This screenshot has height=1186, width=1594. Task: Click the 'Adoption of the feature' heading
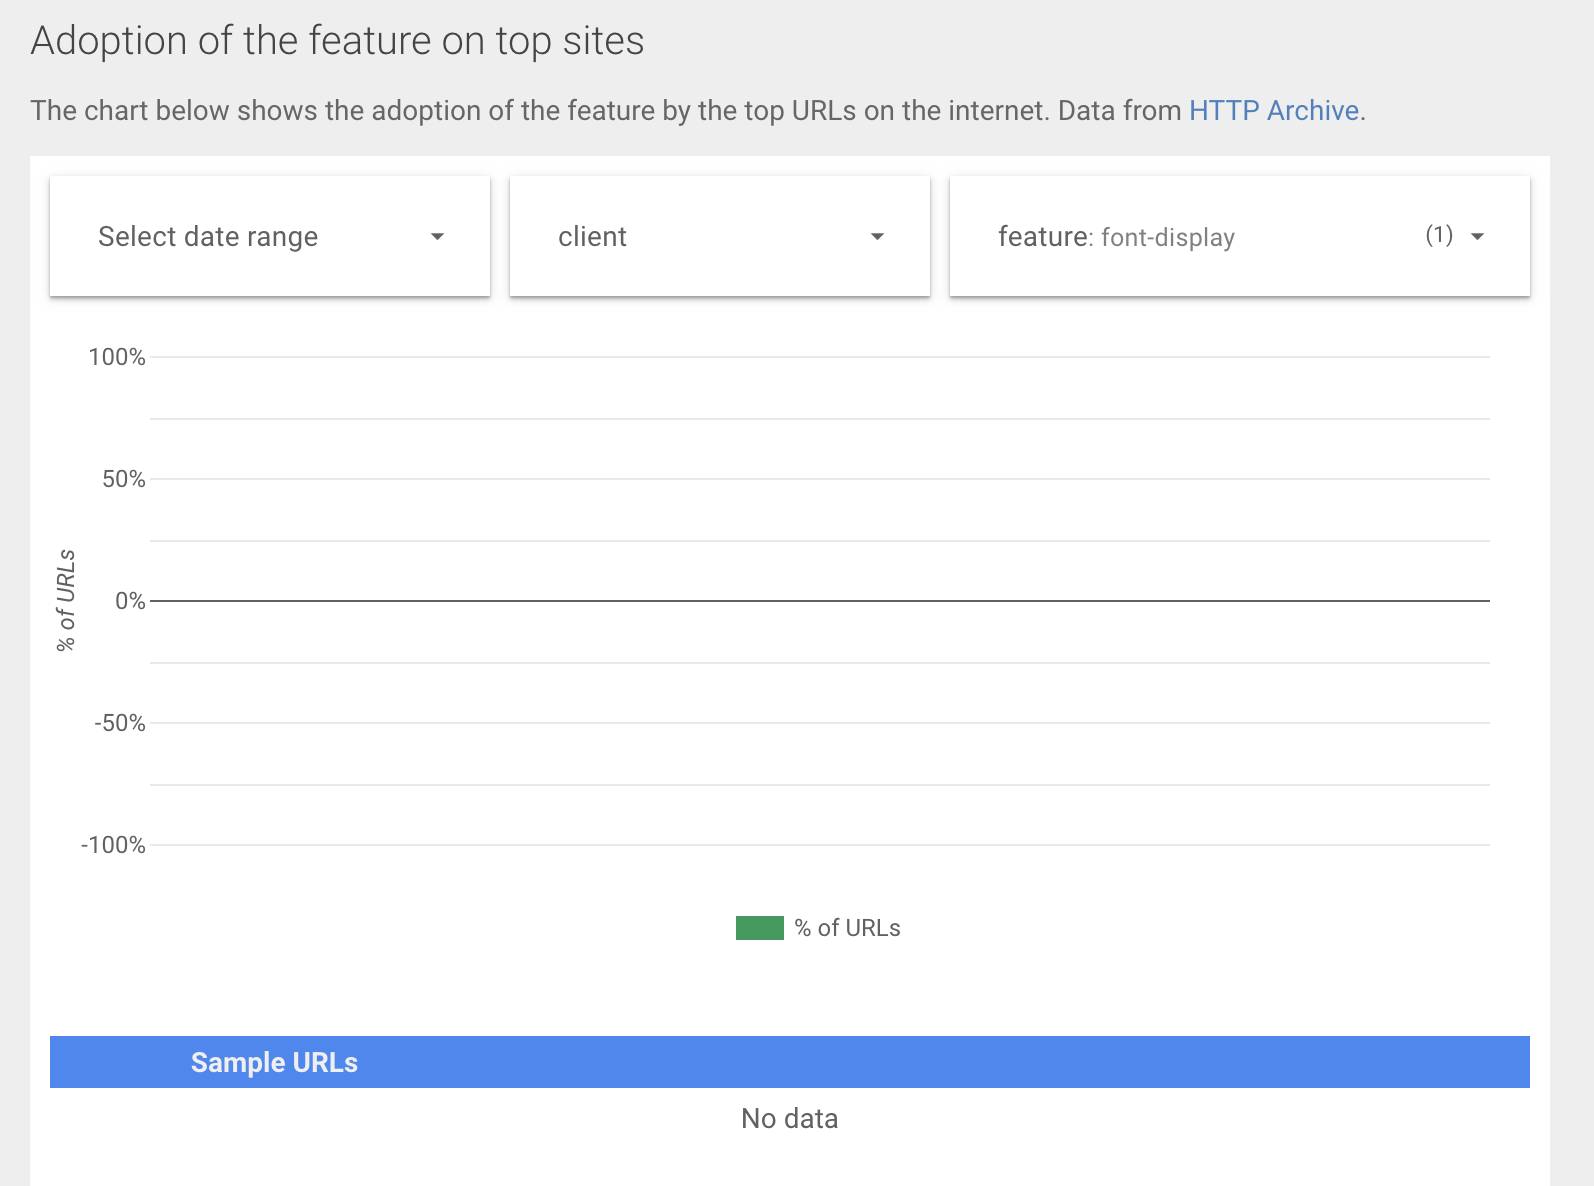[337, 41]
